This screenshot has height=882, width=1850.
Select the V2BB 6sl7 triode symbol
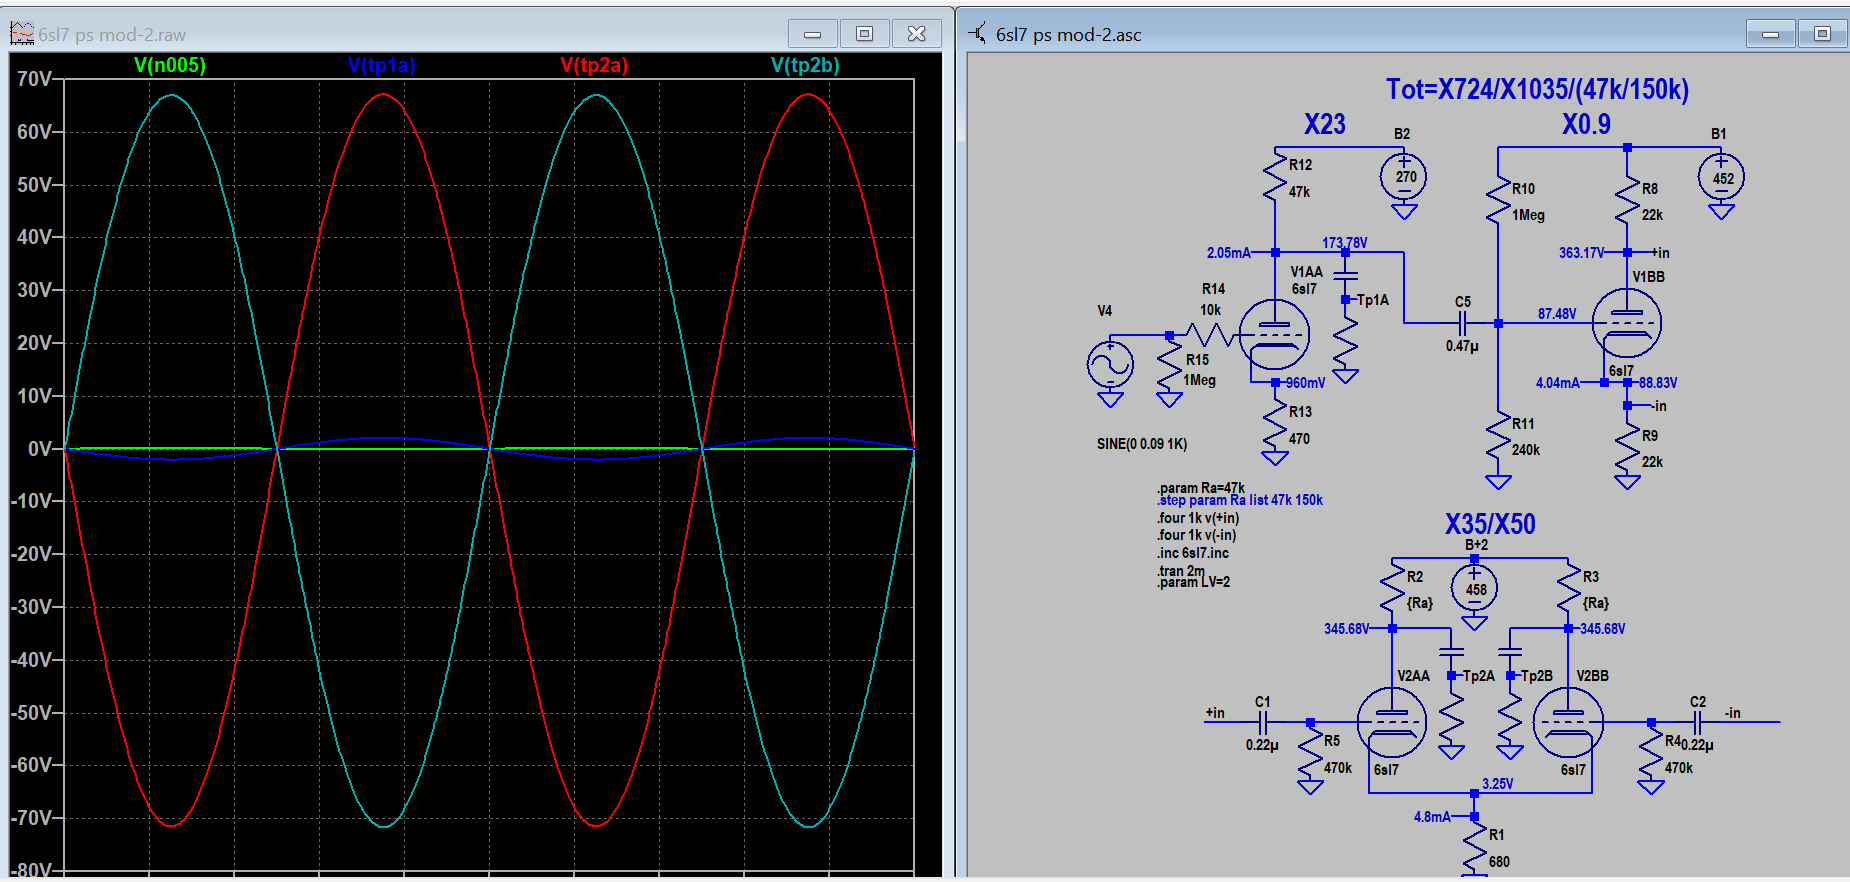[1568, 722]
